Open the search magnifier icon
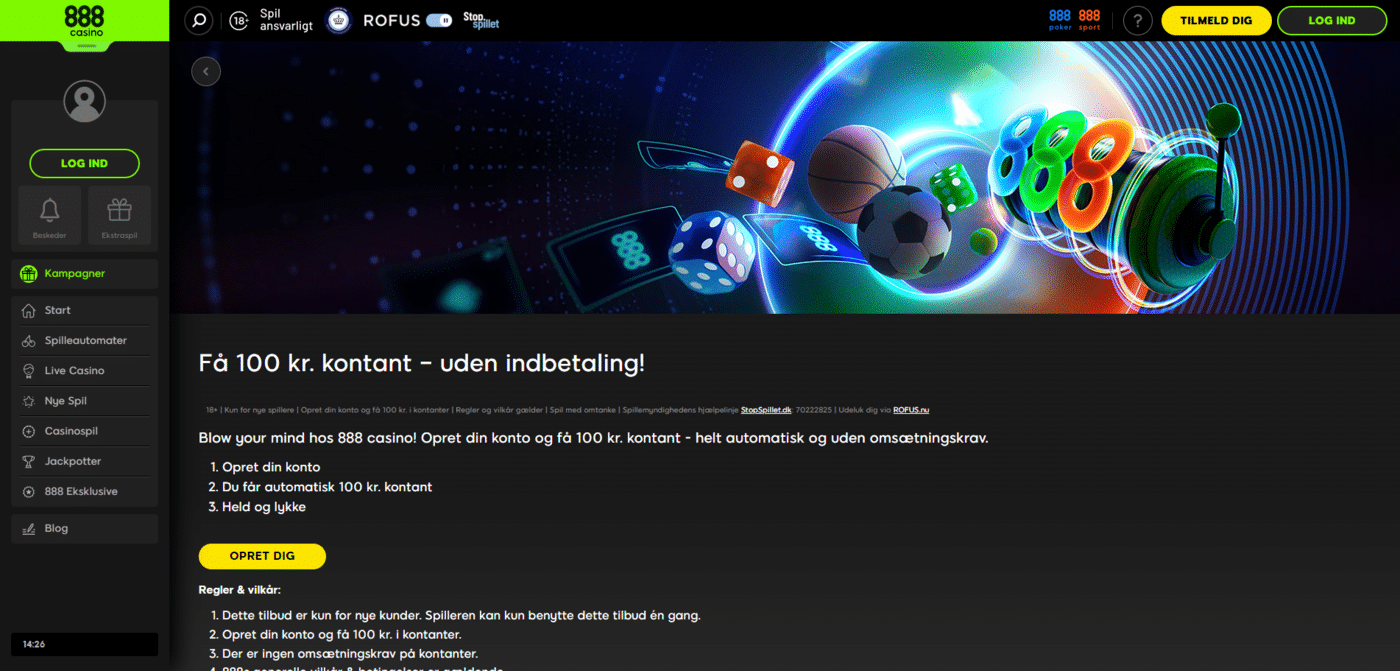The image size is (1400, 671). coord(199,20)
